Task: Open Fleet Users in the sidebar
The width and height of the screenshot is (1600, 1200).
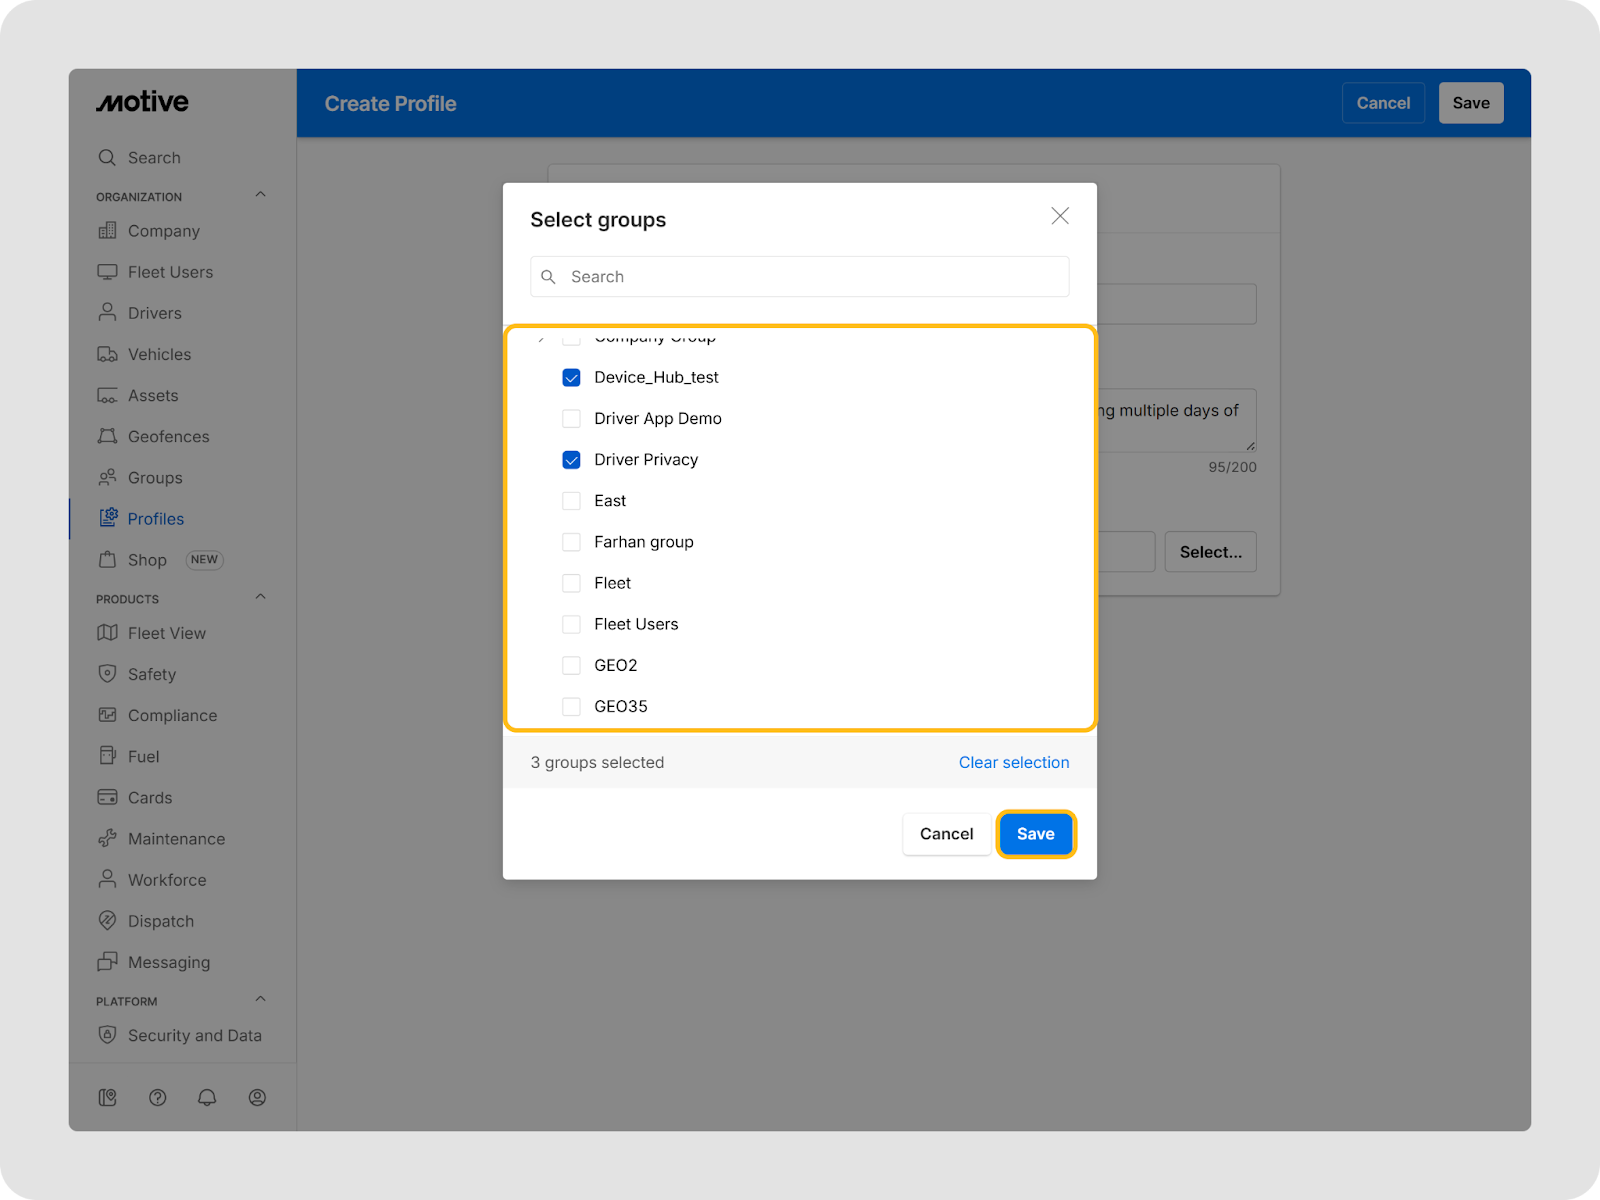Action: [x=170, y=272]
